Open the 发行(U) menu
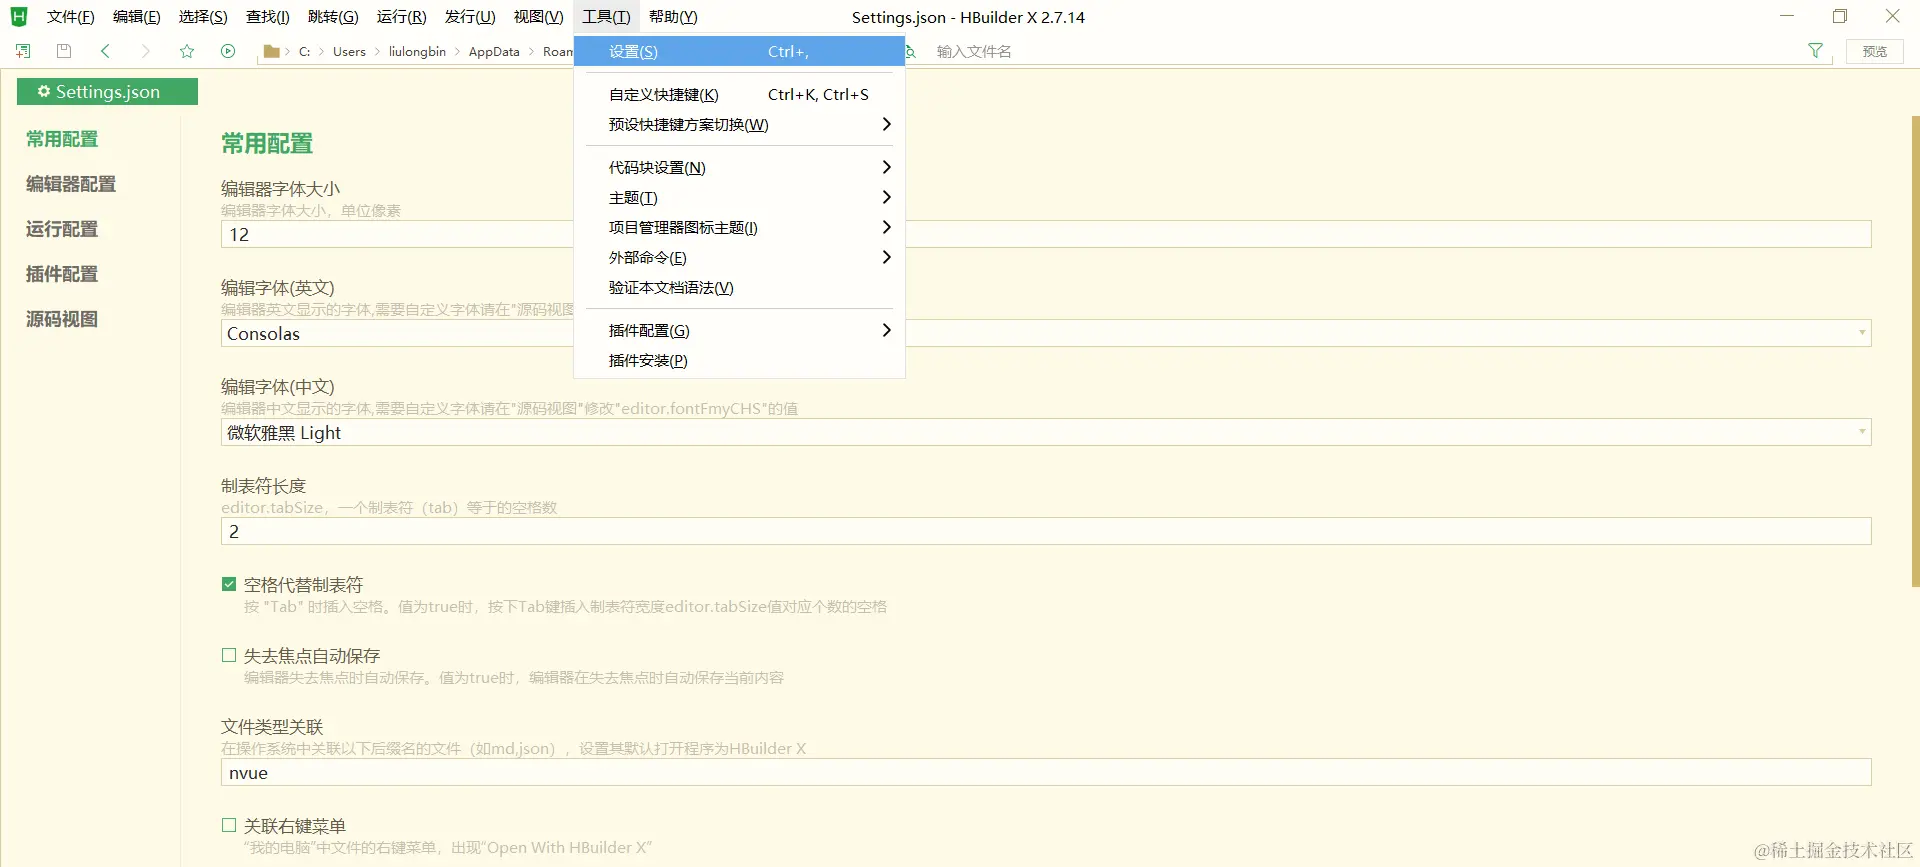Screen dimensions: 1920x867 [x=470, y=17]
